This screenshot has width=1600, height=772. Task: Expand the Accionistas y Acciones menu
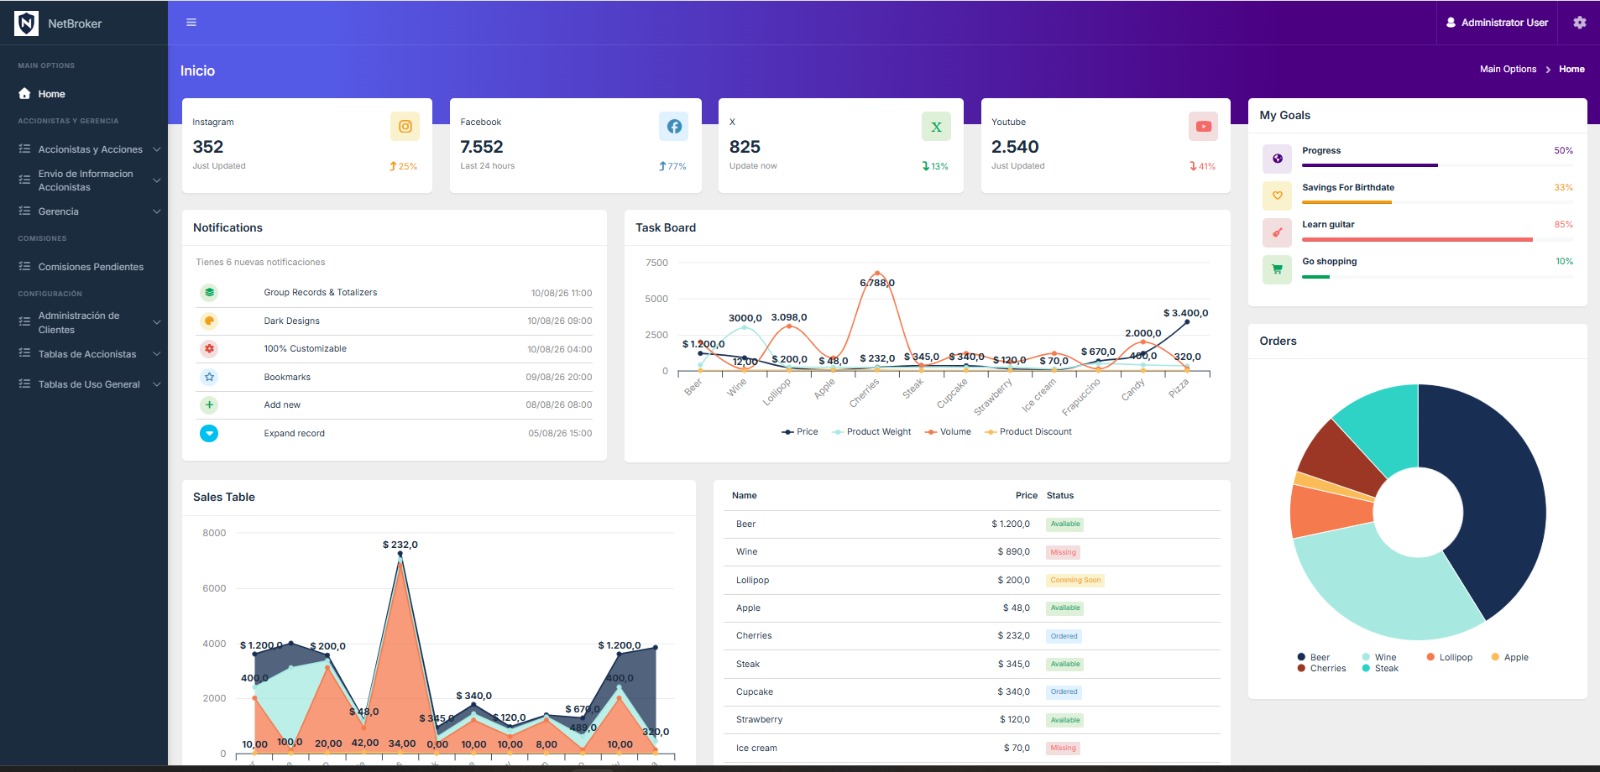[x=89, y=149]
